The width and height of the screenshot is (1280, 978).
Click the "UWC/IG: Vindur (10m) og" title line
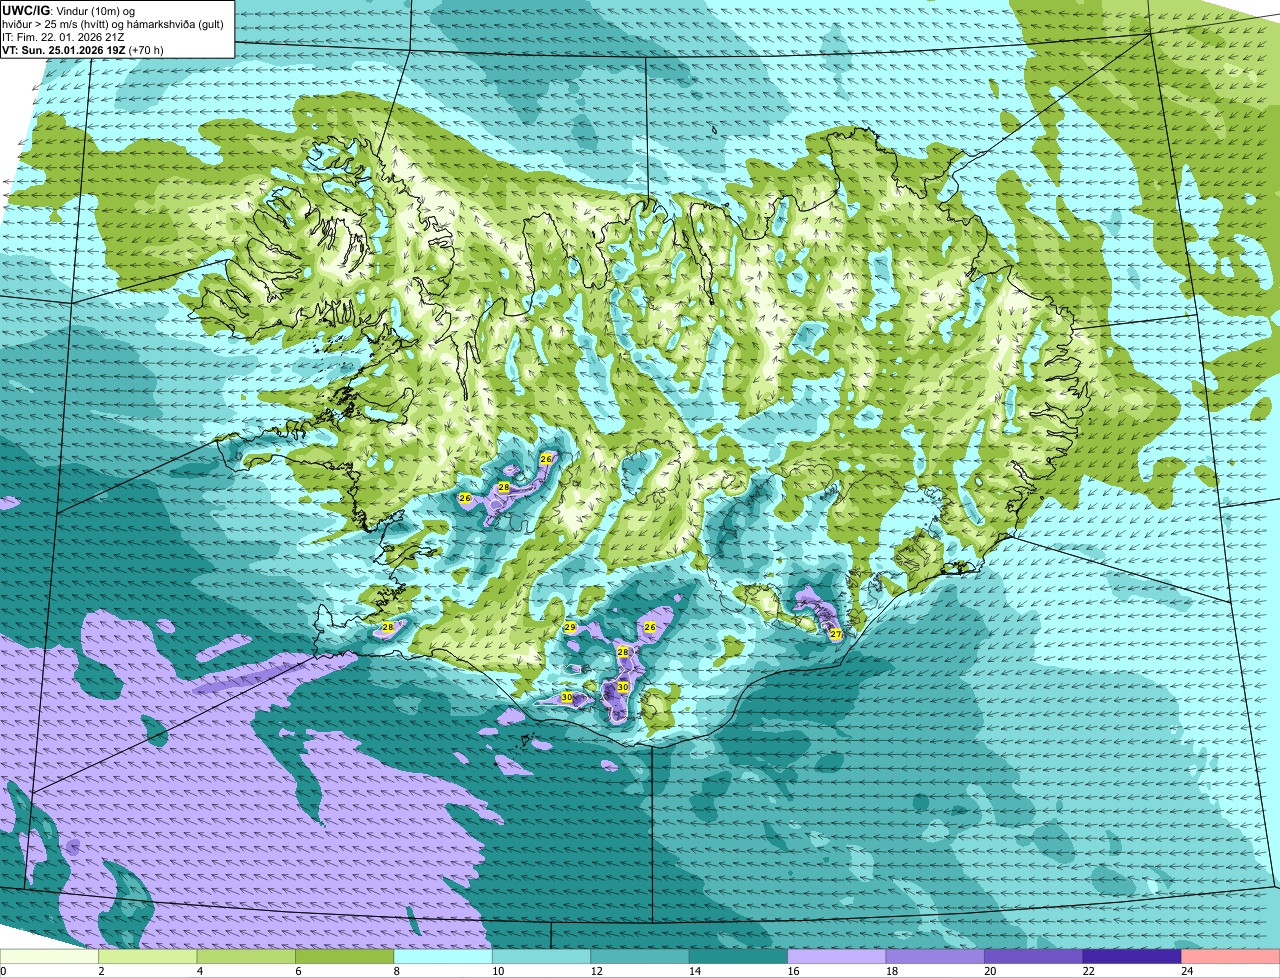tap(68, 10)
